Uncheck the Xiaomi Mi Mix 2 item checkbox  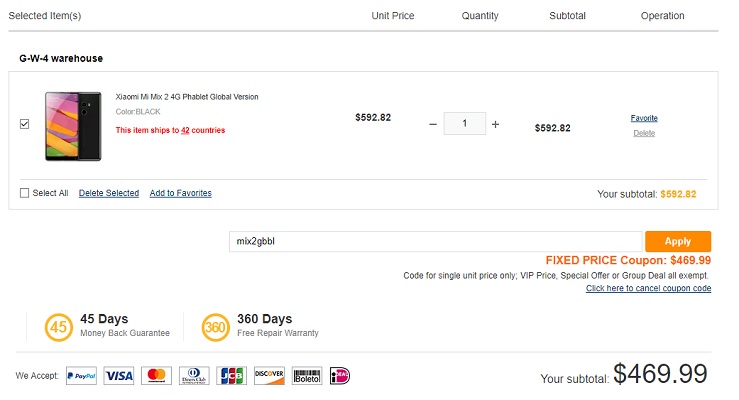(25, 124)
